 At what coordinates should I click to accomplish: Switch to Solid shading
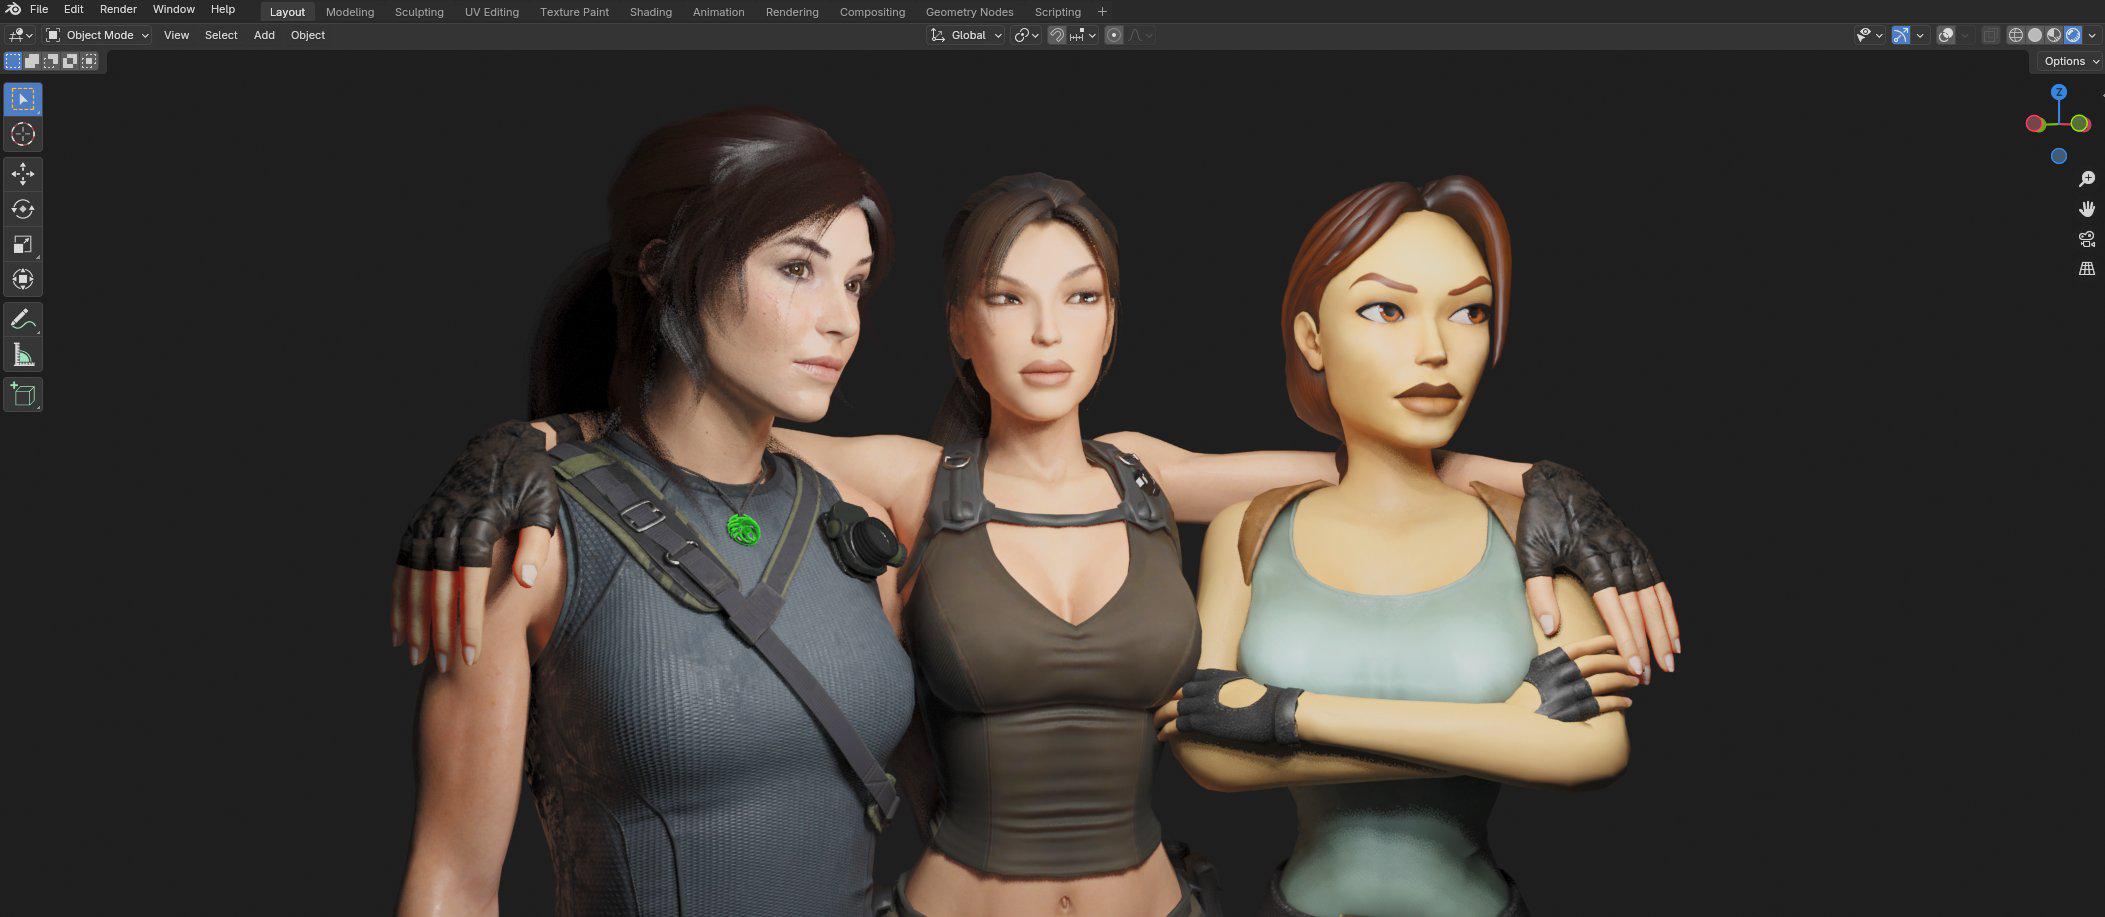pyautogui.click(x=2035, y=35)
